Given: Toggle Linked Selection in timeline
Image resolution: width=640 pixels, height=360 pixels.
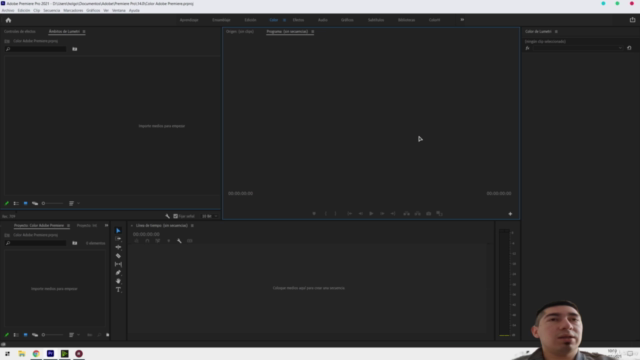Looking at the screenshot, I should (158, 241).
